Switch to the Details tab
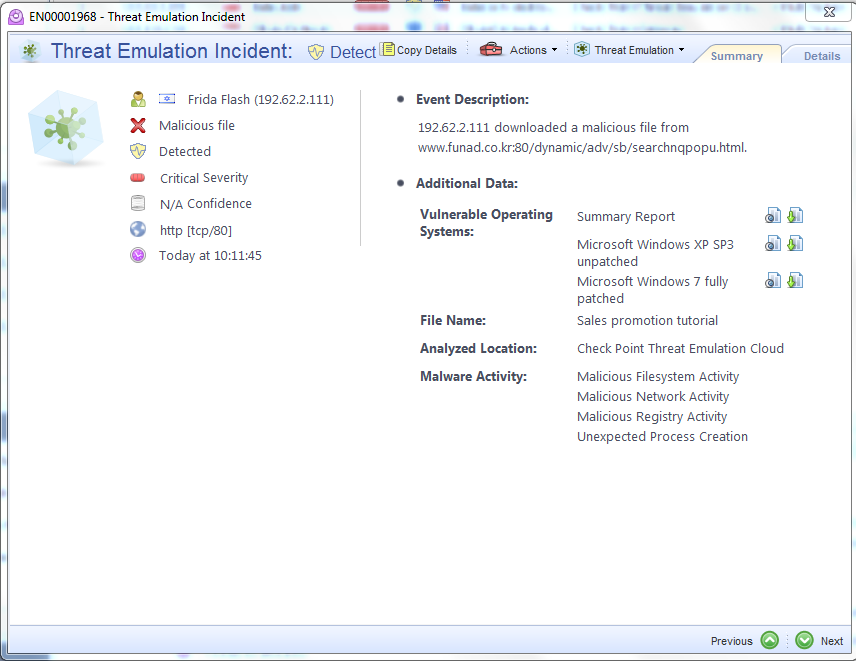The width and height of the screenshot is (856, 661). coord(822,56)
